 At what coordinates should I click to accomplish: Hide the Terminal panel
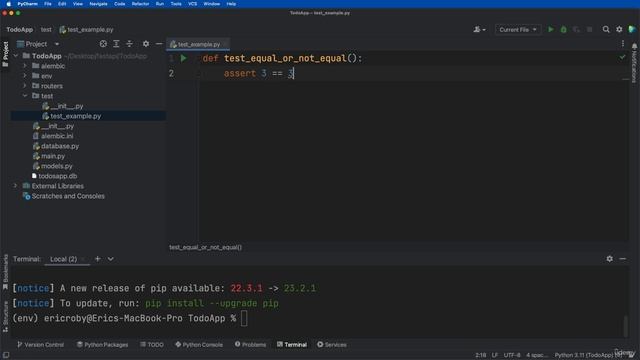(622, 259)
